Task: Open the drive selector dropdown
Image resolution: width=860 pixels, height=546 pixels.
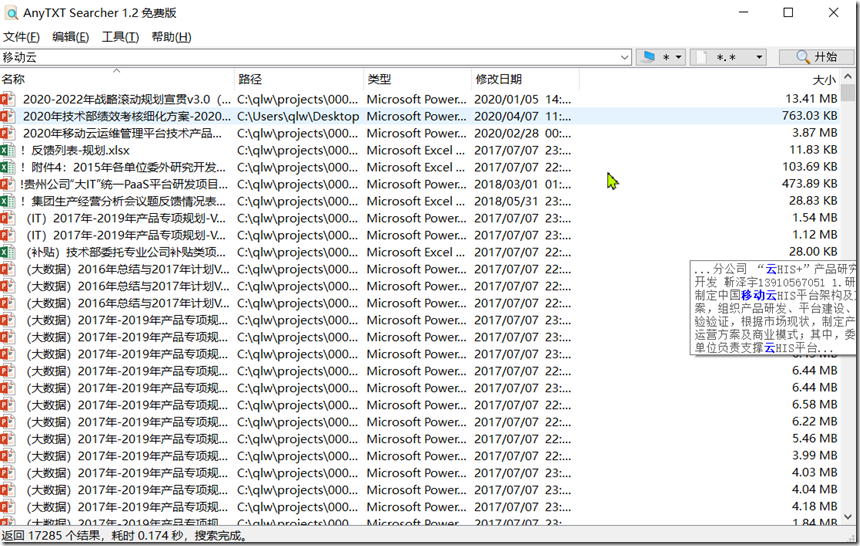Action: coord(661,58)
